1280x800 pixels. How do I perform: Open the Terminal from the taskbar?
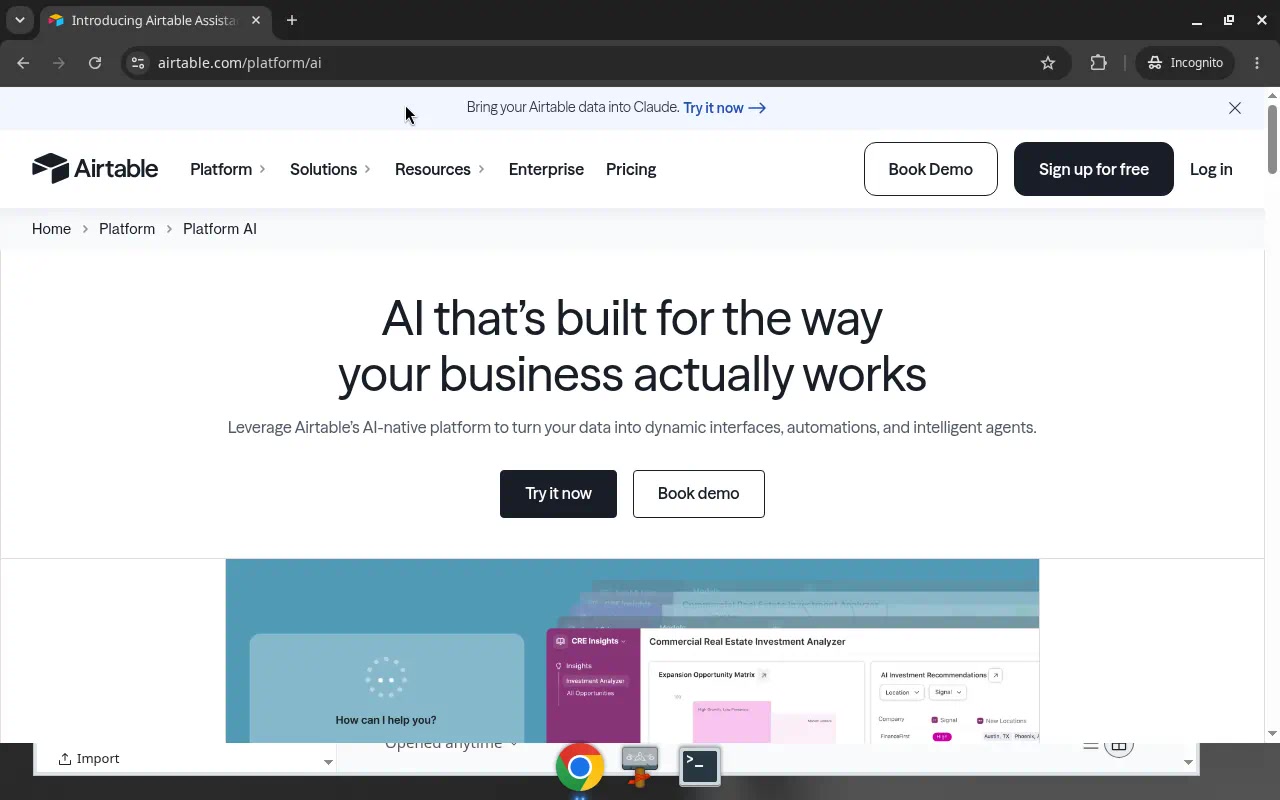point(700,767)
